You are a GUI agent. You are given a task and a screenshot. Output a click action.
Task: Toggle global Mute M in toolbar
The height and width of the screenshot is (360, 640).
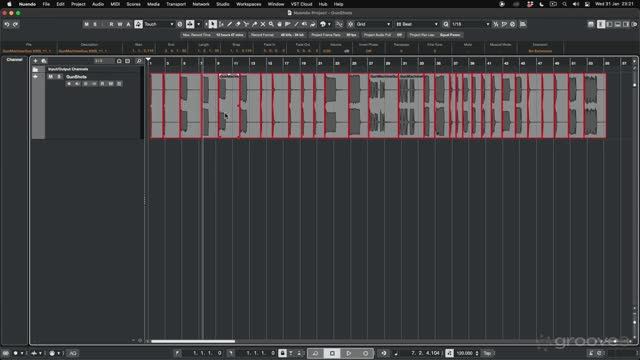point(87,24)
